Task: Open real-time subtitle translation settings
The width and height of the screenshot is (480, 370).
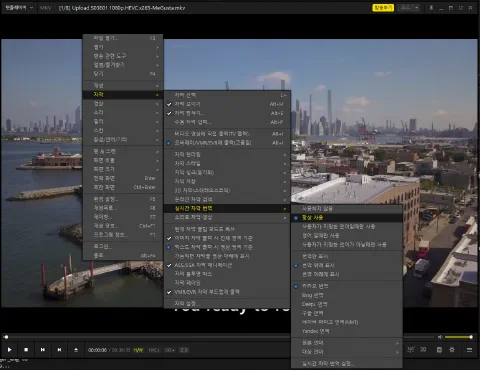Action: click(347, 363)
